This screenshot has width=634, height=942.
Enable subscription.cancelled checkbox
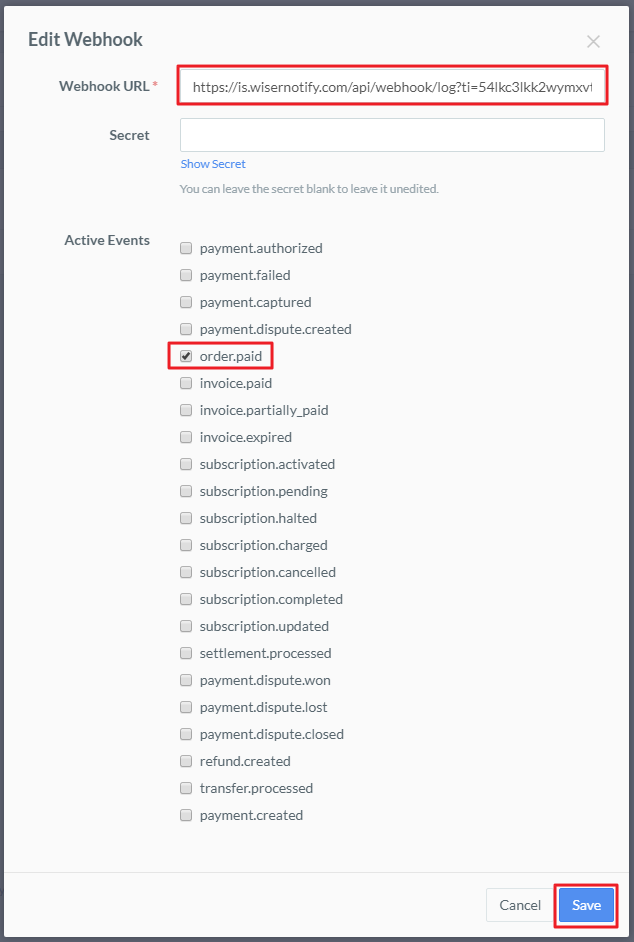(186, 573)
